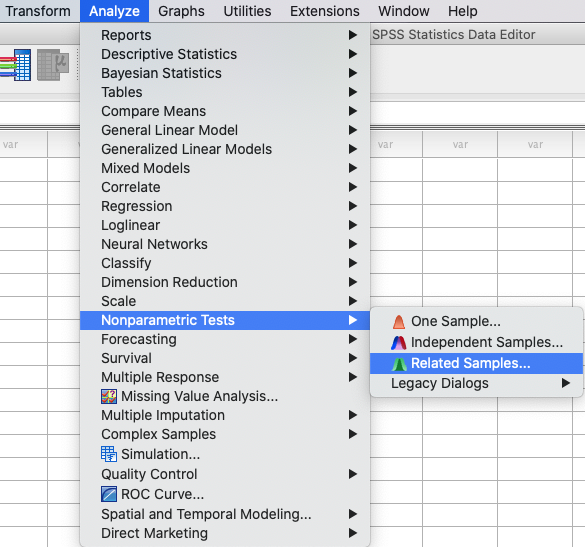The width and height of the screenshot is (585, 547).
Task: Expand the Direct Marketing submenu
Action: pos(225,533)
